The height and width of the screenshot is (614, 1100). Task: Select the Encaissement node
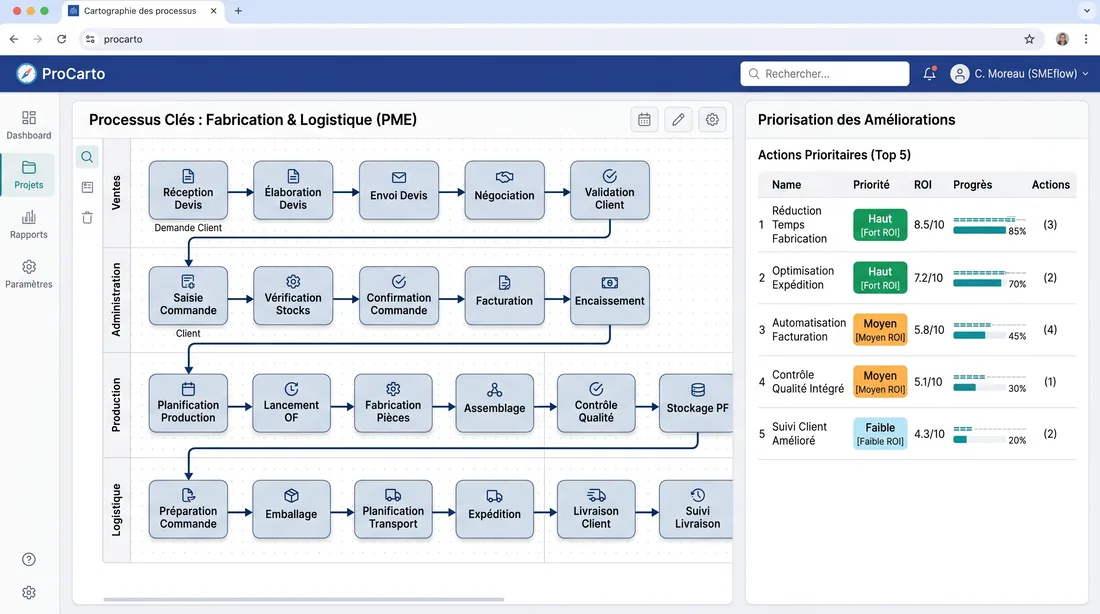(x=610, y=296)
